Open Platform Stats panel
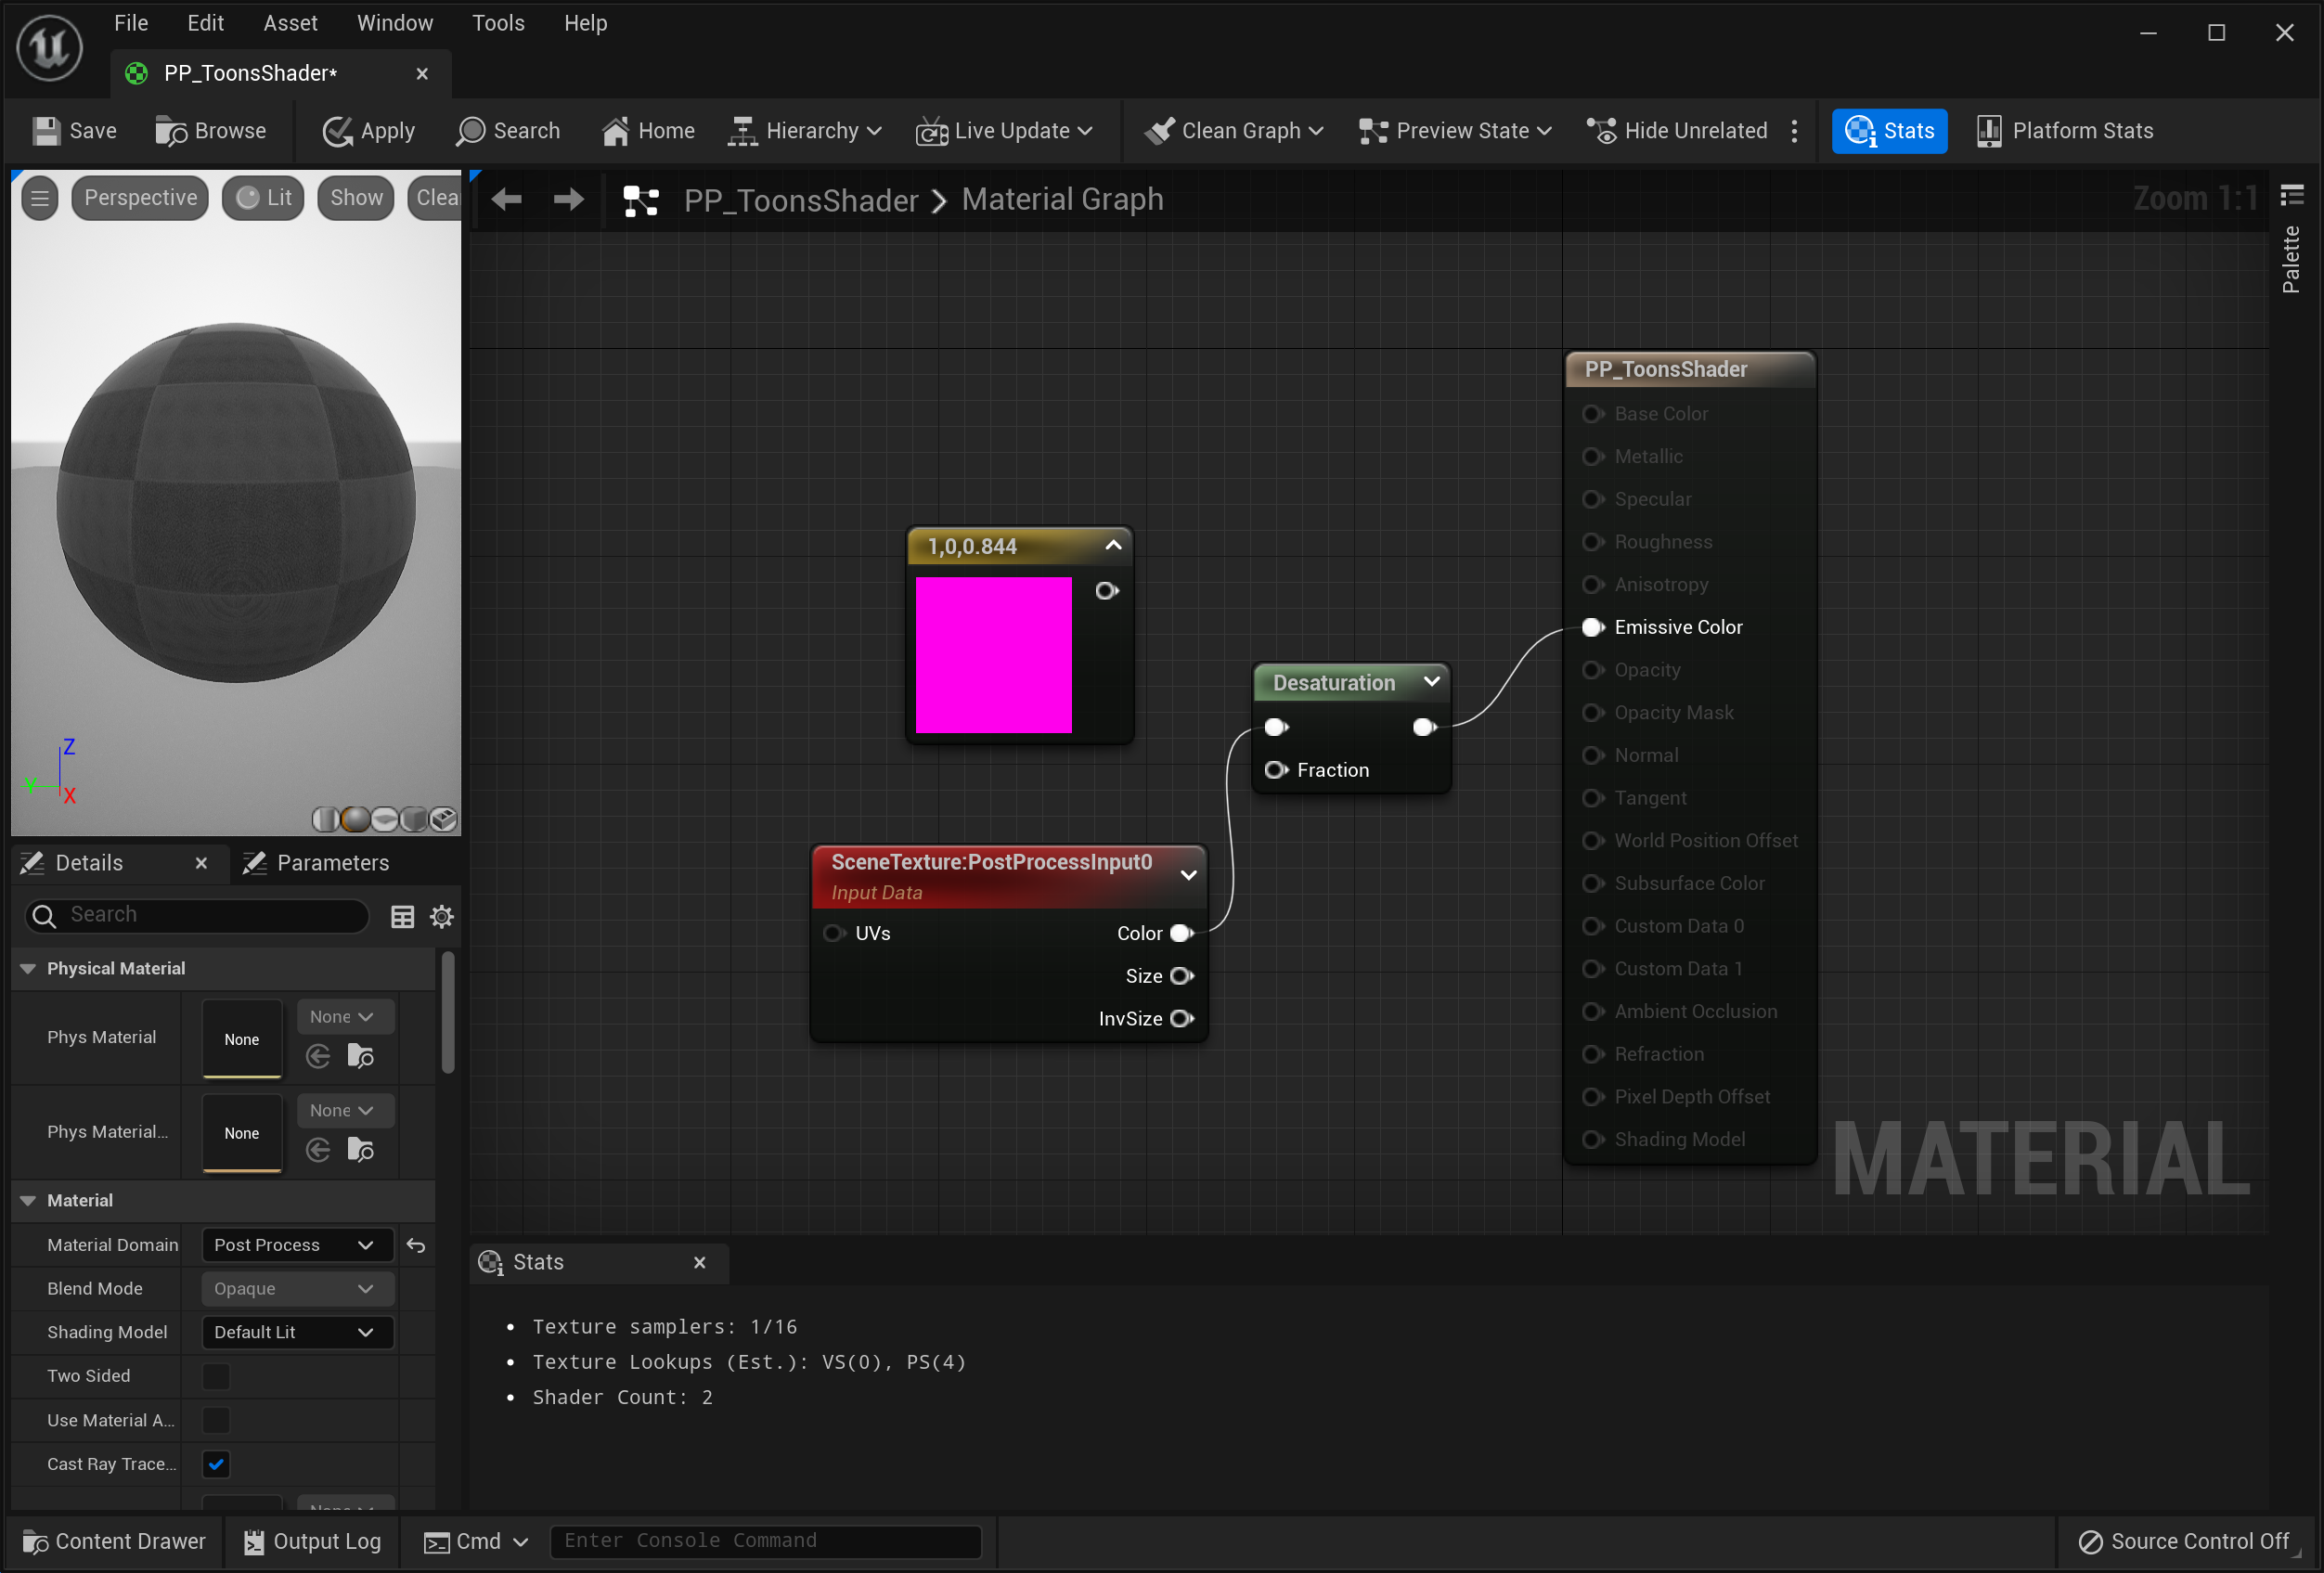The height and width of the screenshot is (1573, 2324). [2064, 131]
